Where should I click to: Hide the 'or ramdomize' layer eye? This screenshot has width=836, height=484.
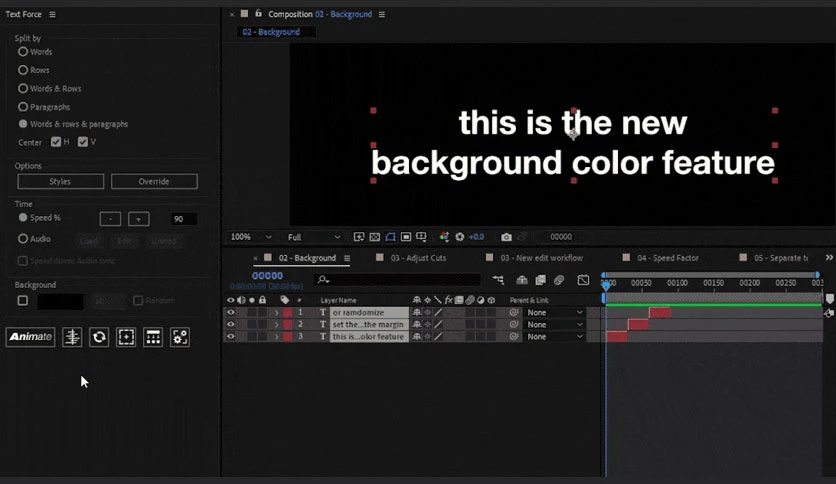(x=230, y=312)
